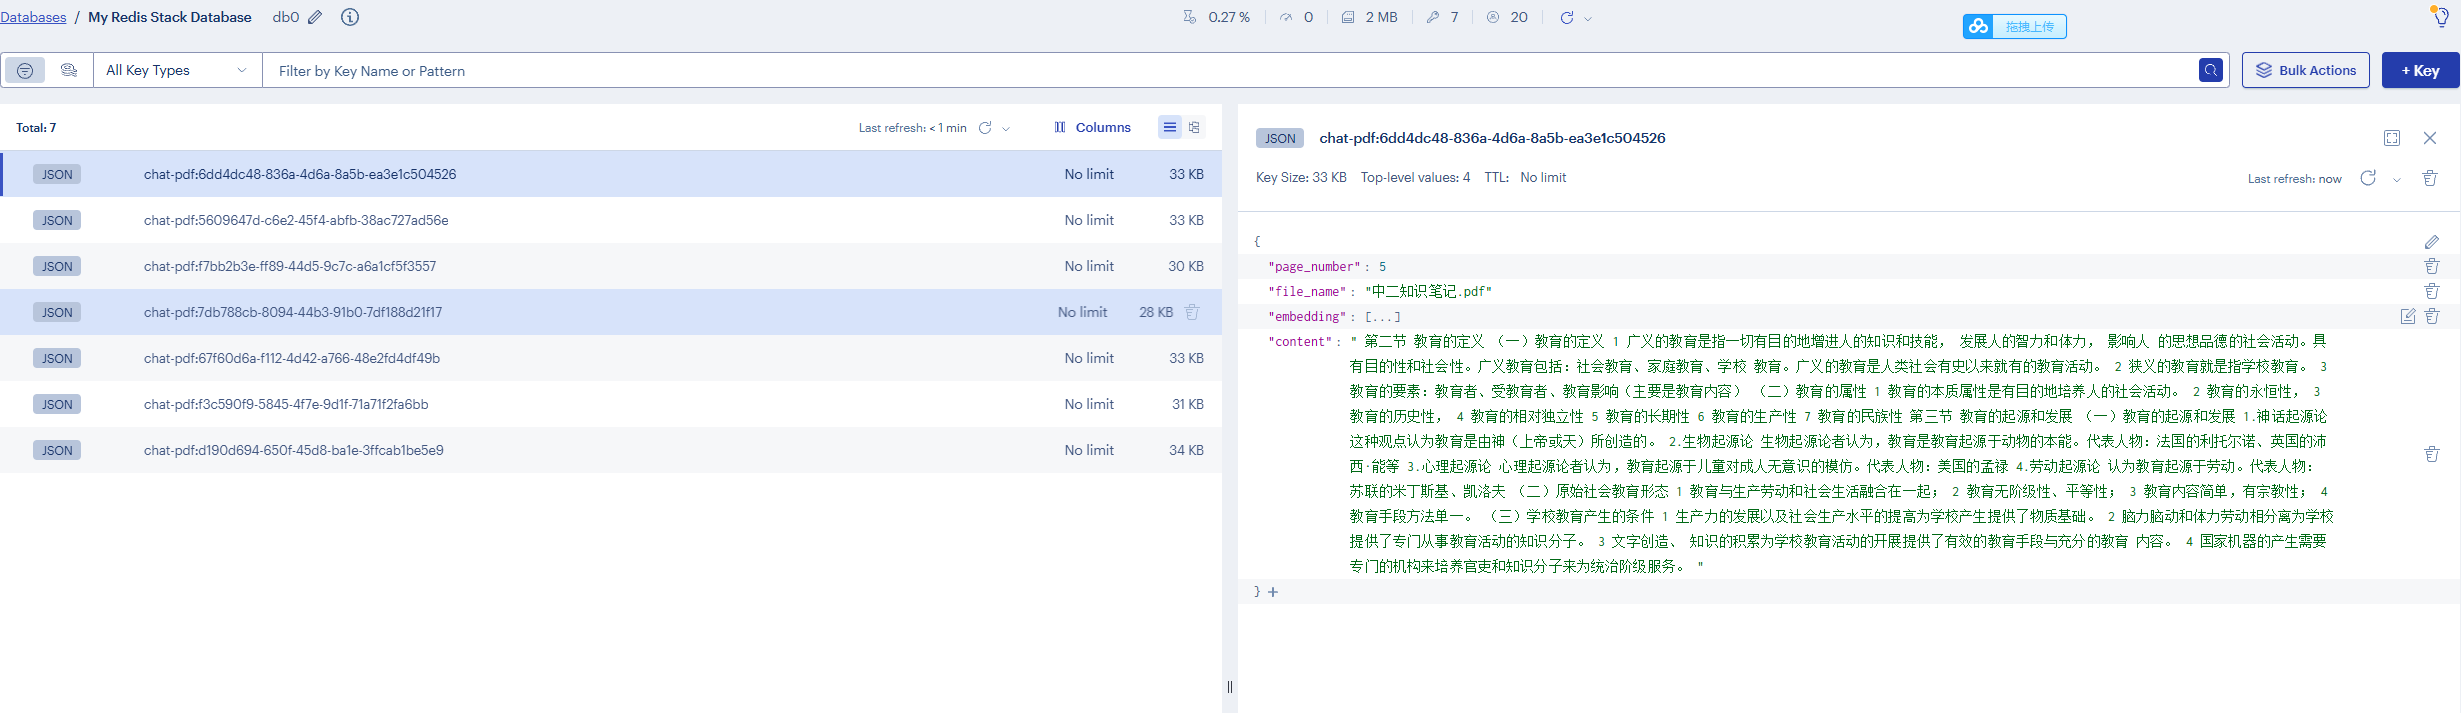
Task: Open the Insights lightbulb panel
Action: tap(2441, 16)
